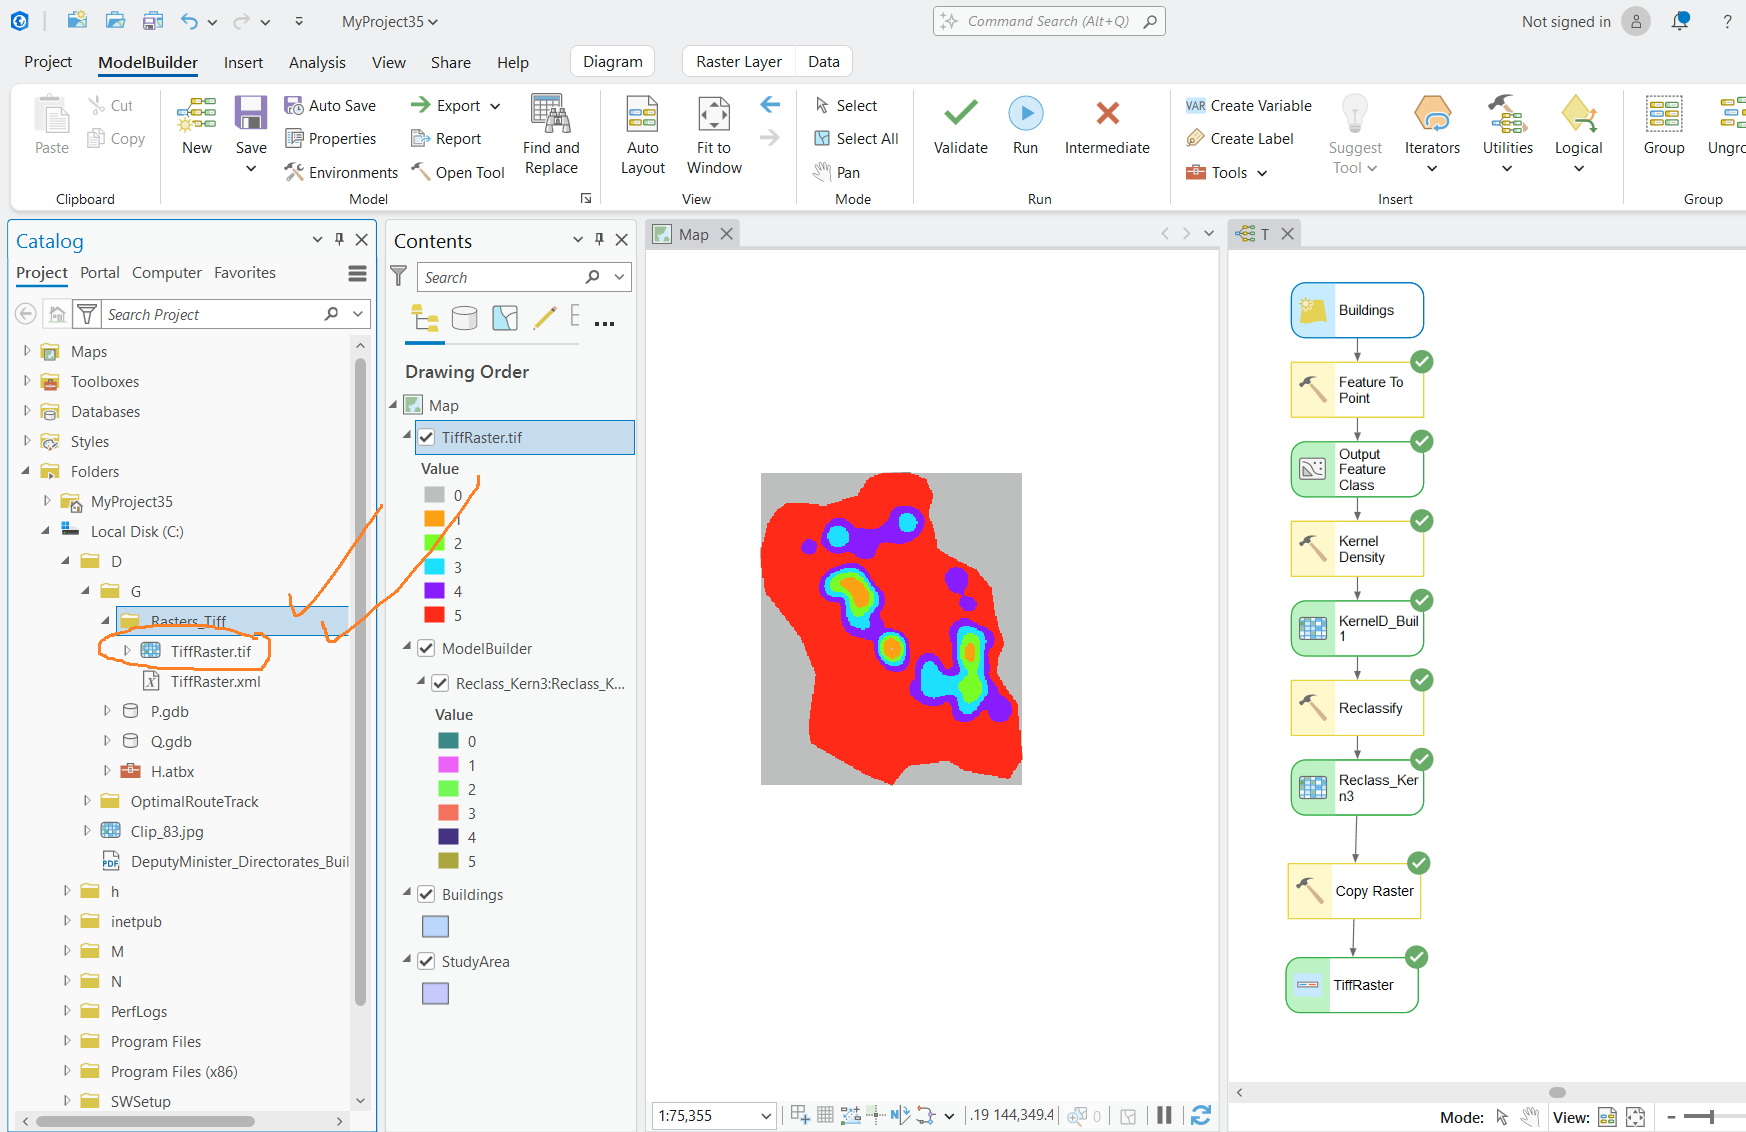Run the model with Run icon
Screen dimensions: 1746x1132
click(x=1025, y=113)
